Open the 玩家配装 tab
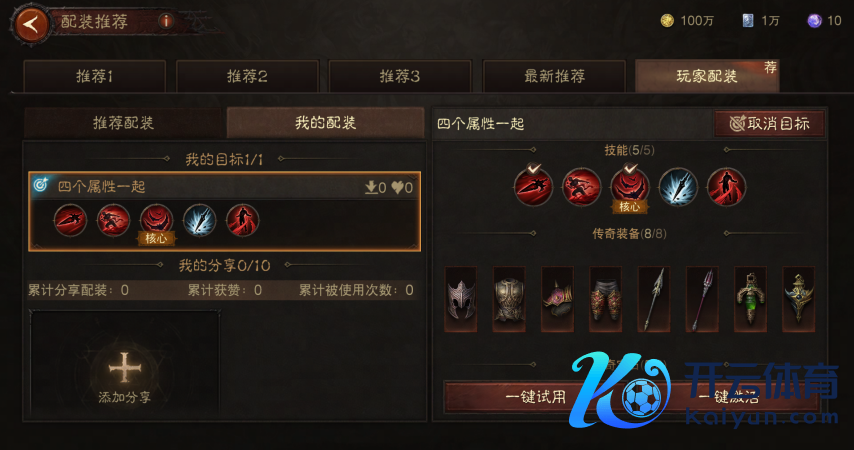This screenshot has height=450, width=854. coord(707,76)
